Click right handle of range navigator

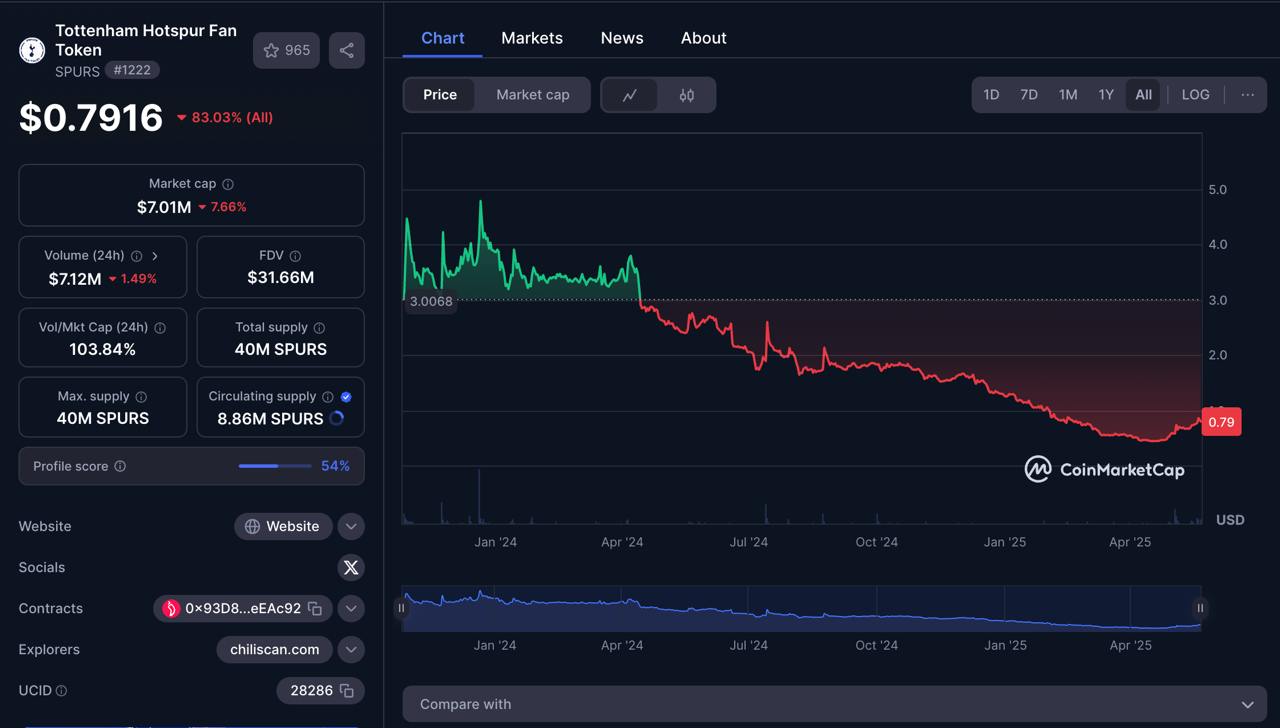1200,608
